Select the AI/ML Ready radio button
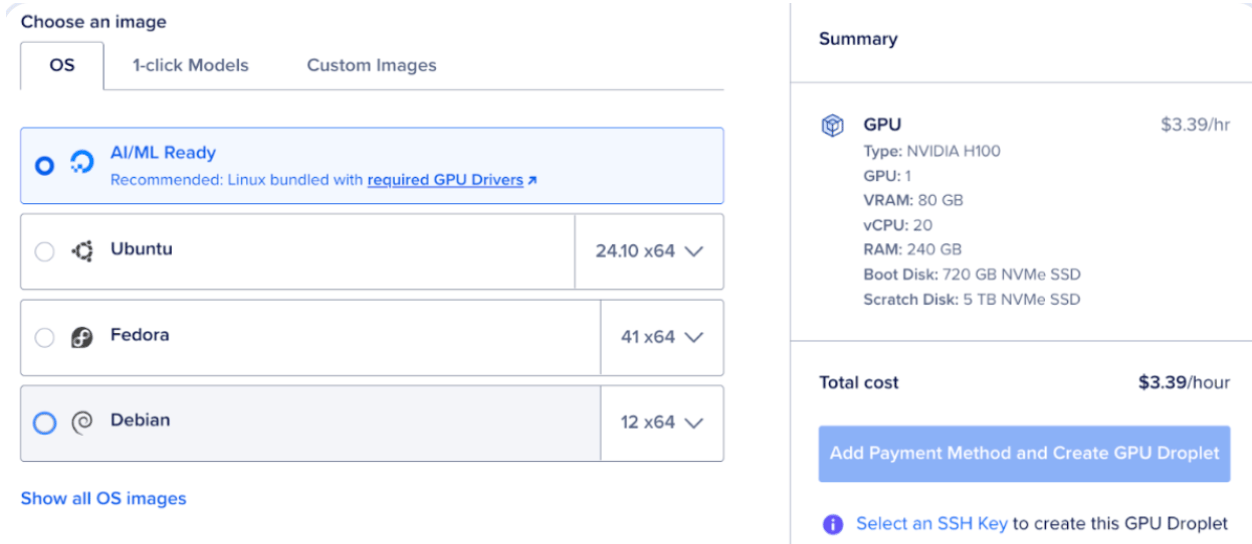 click(44, 165)
